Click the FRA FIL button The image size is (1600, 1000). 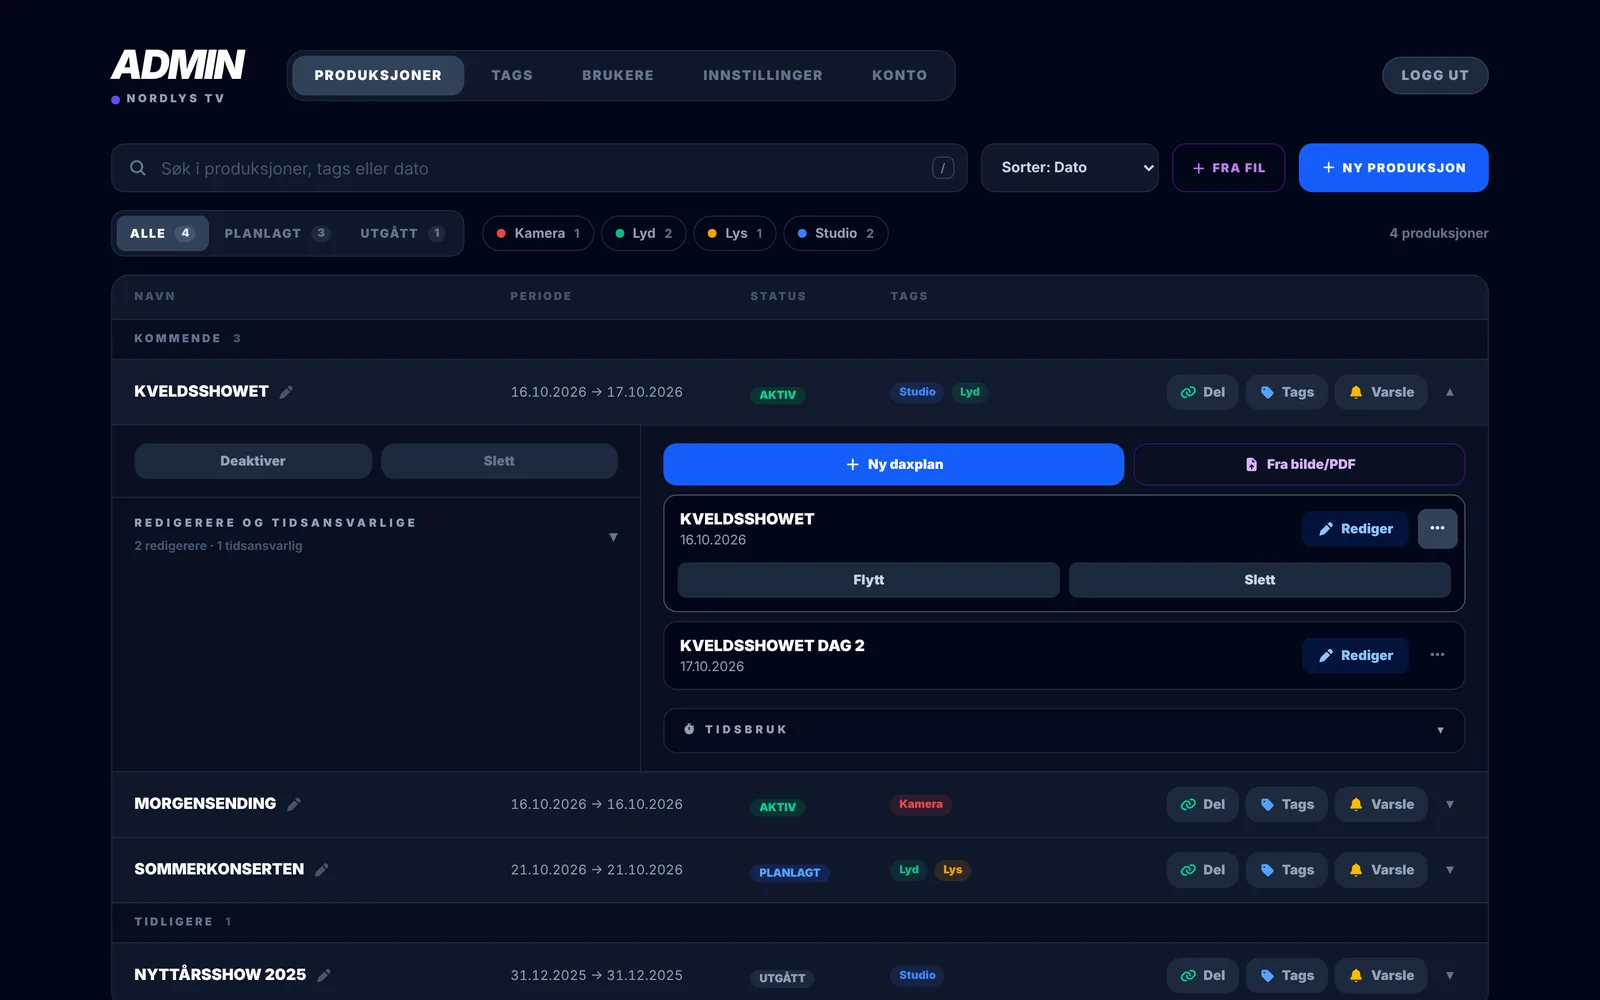[x=1229, y=168]
